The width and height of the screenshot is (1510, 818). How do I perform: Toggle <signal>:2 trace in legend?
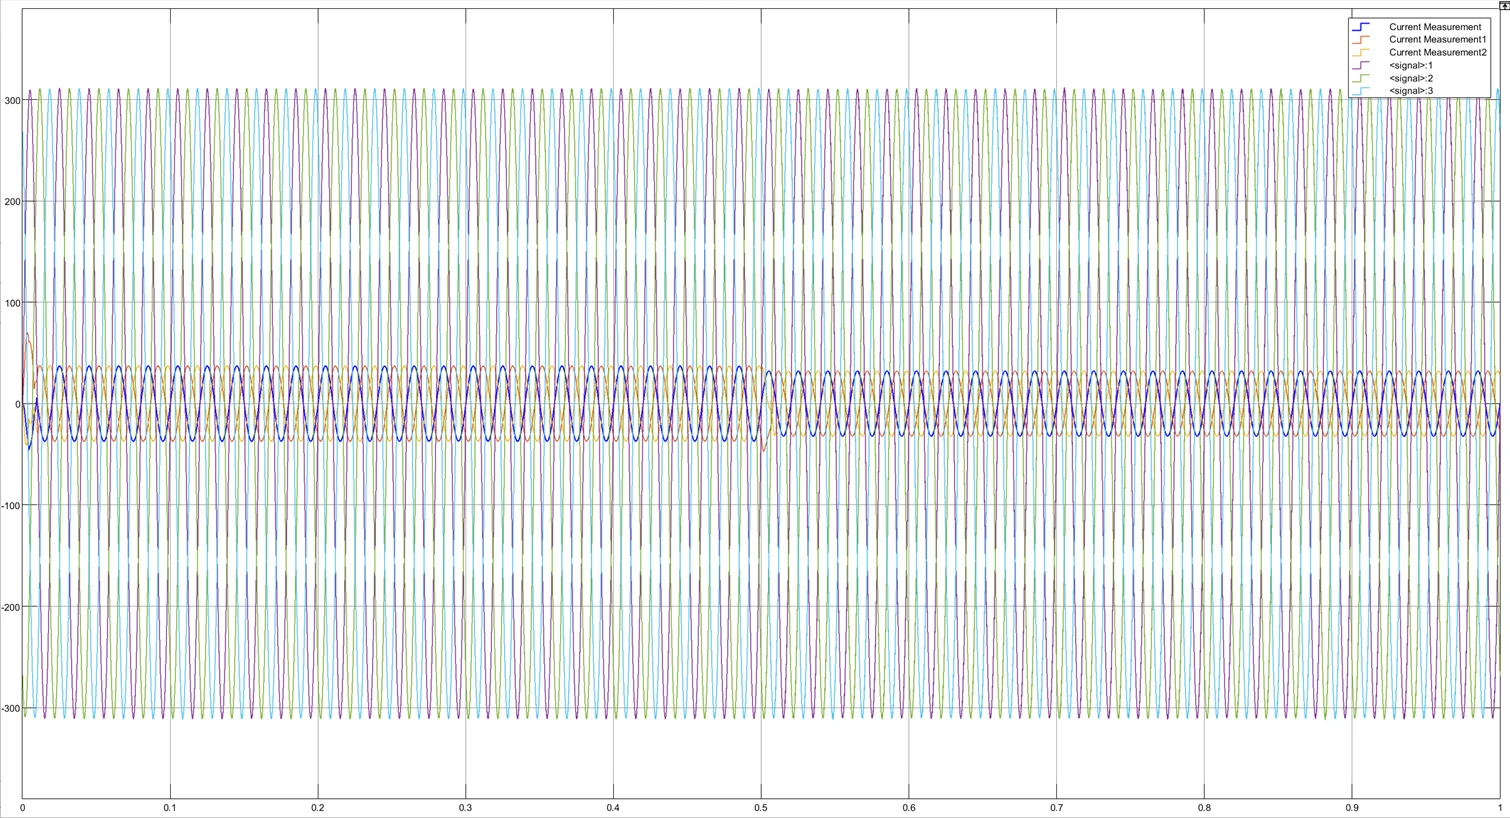click(x=1411, y=78)
